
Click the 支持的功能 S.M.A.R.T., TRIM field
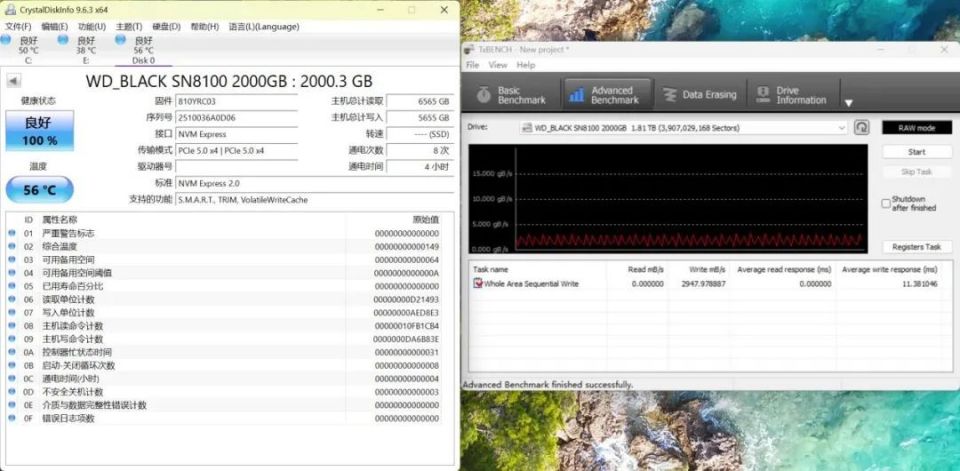point(315,200)
